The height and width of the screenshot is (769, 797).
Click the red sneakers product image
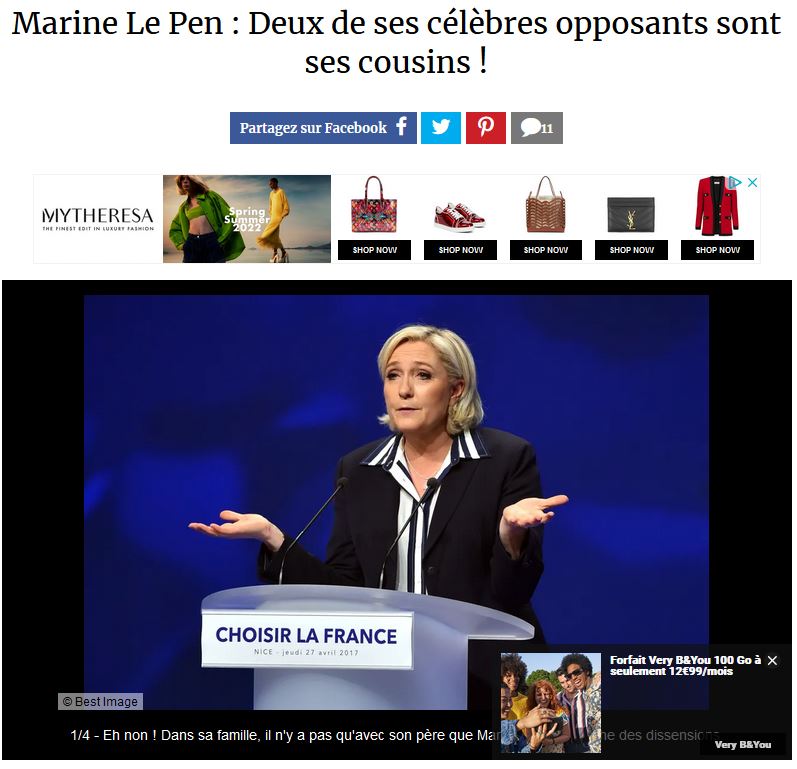(460, 217)
